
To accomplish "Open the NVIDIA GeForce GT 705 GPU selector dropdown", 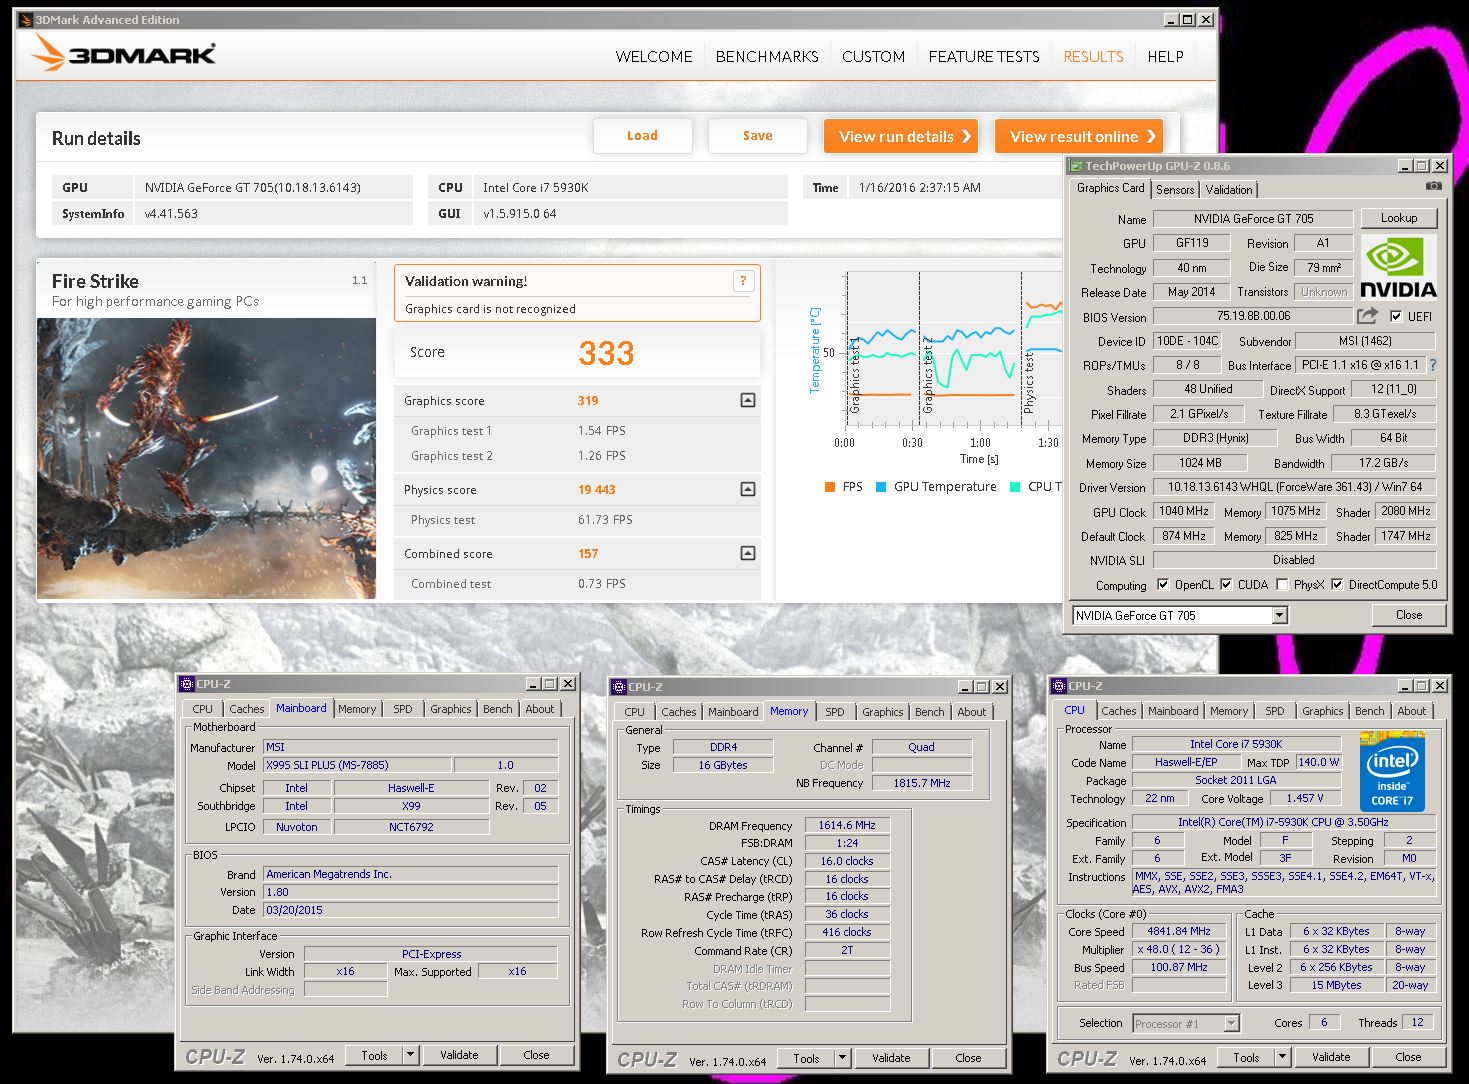I will [1279, 616].
